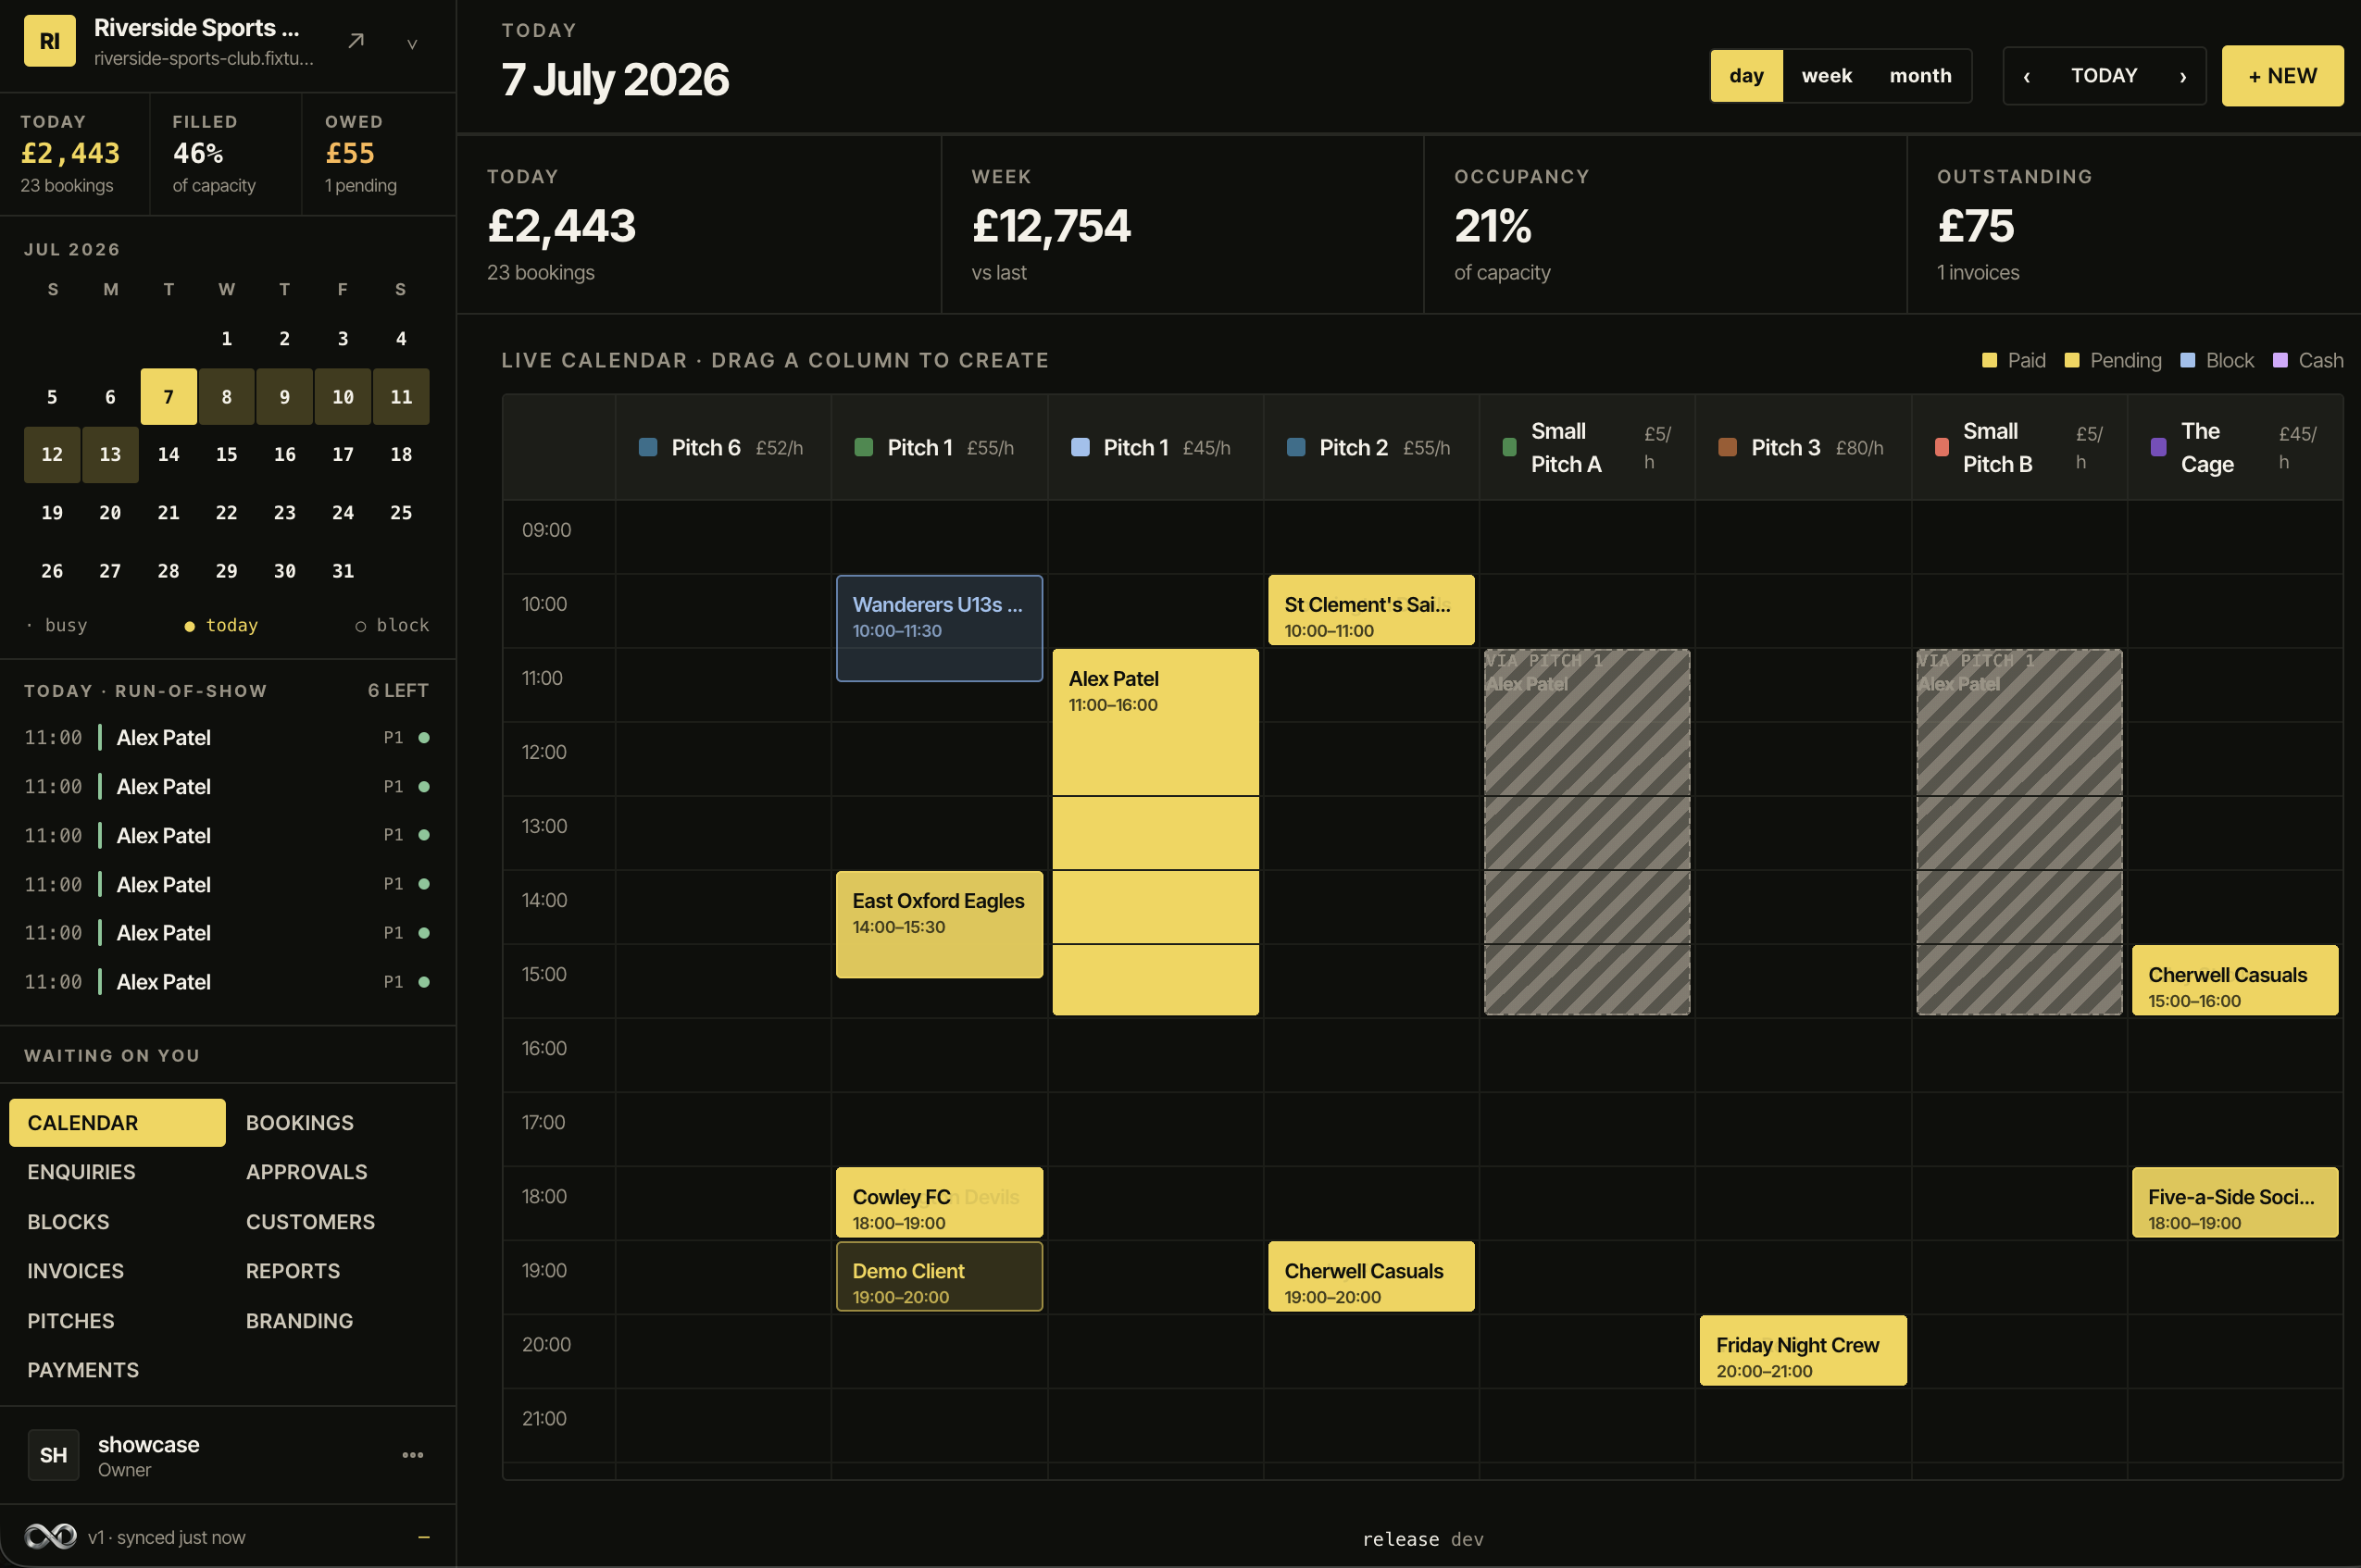Open the CUSTOMERS nav item
Image resolution: width=2361 pixels, height=1568 pixels.
coord(337,1222)
